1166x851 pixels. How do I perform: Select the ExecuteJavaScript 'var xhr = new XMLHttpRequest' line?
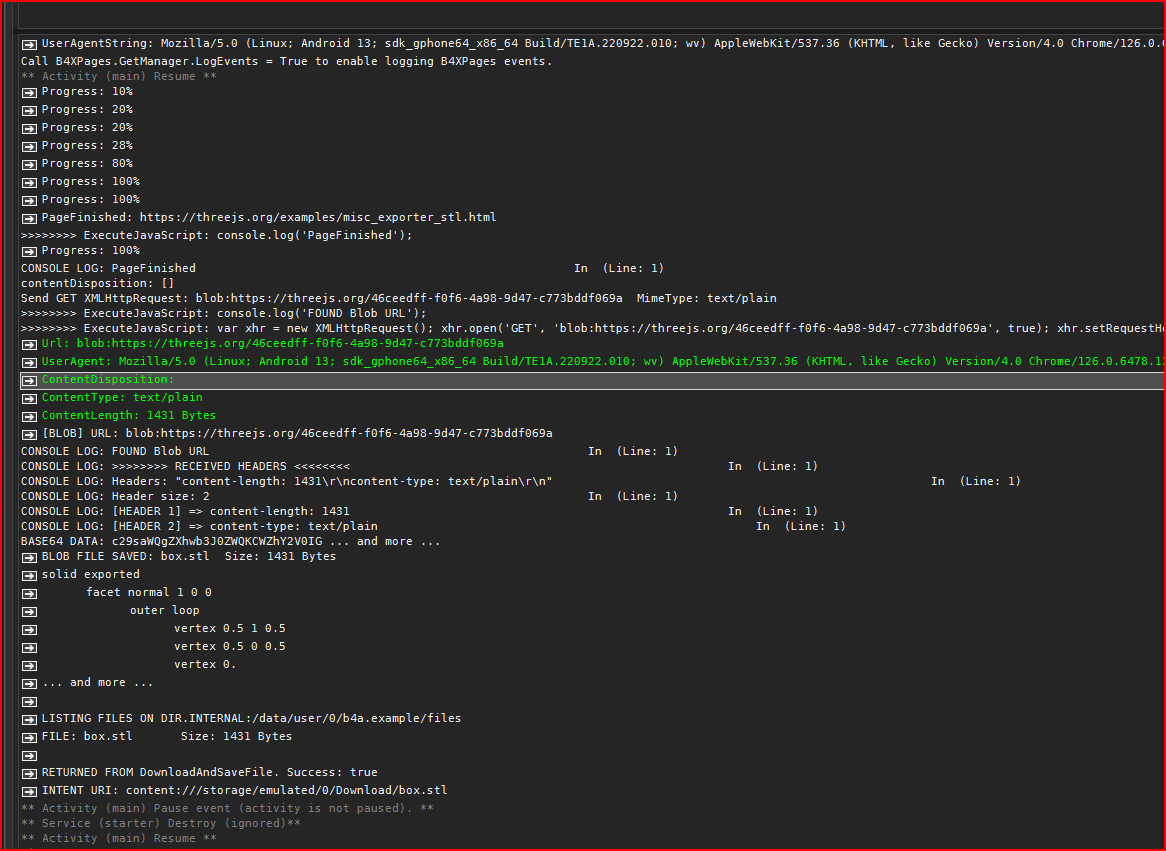coord(593,328)
